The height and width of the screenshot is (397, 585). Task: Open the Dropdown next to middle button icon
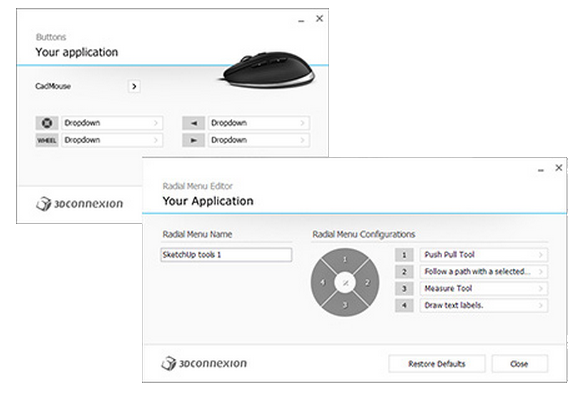click(x=112, y=123)
